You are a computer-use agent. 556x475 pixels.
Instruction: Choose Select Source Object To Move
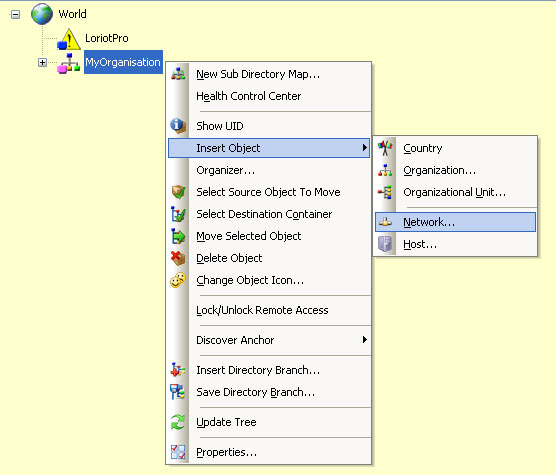tap(269, 192)
